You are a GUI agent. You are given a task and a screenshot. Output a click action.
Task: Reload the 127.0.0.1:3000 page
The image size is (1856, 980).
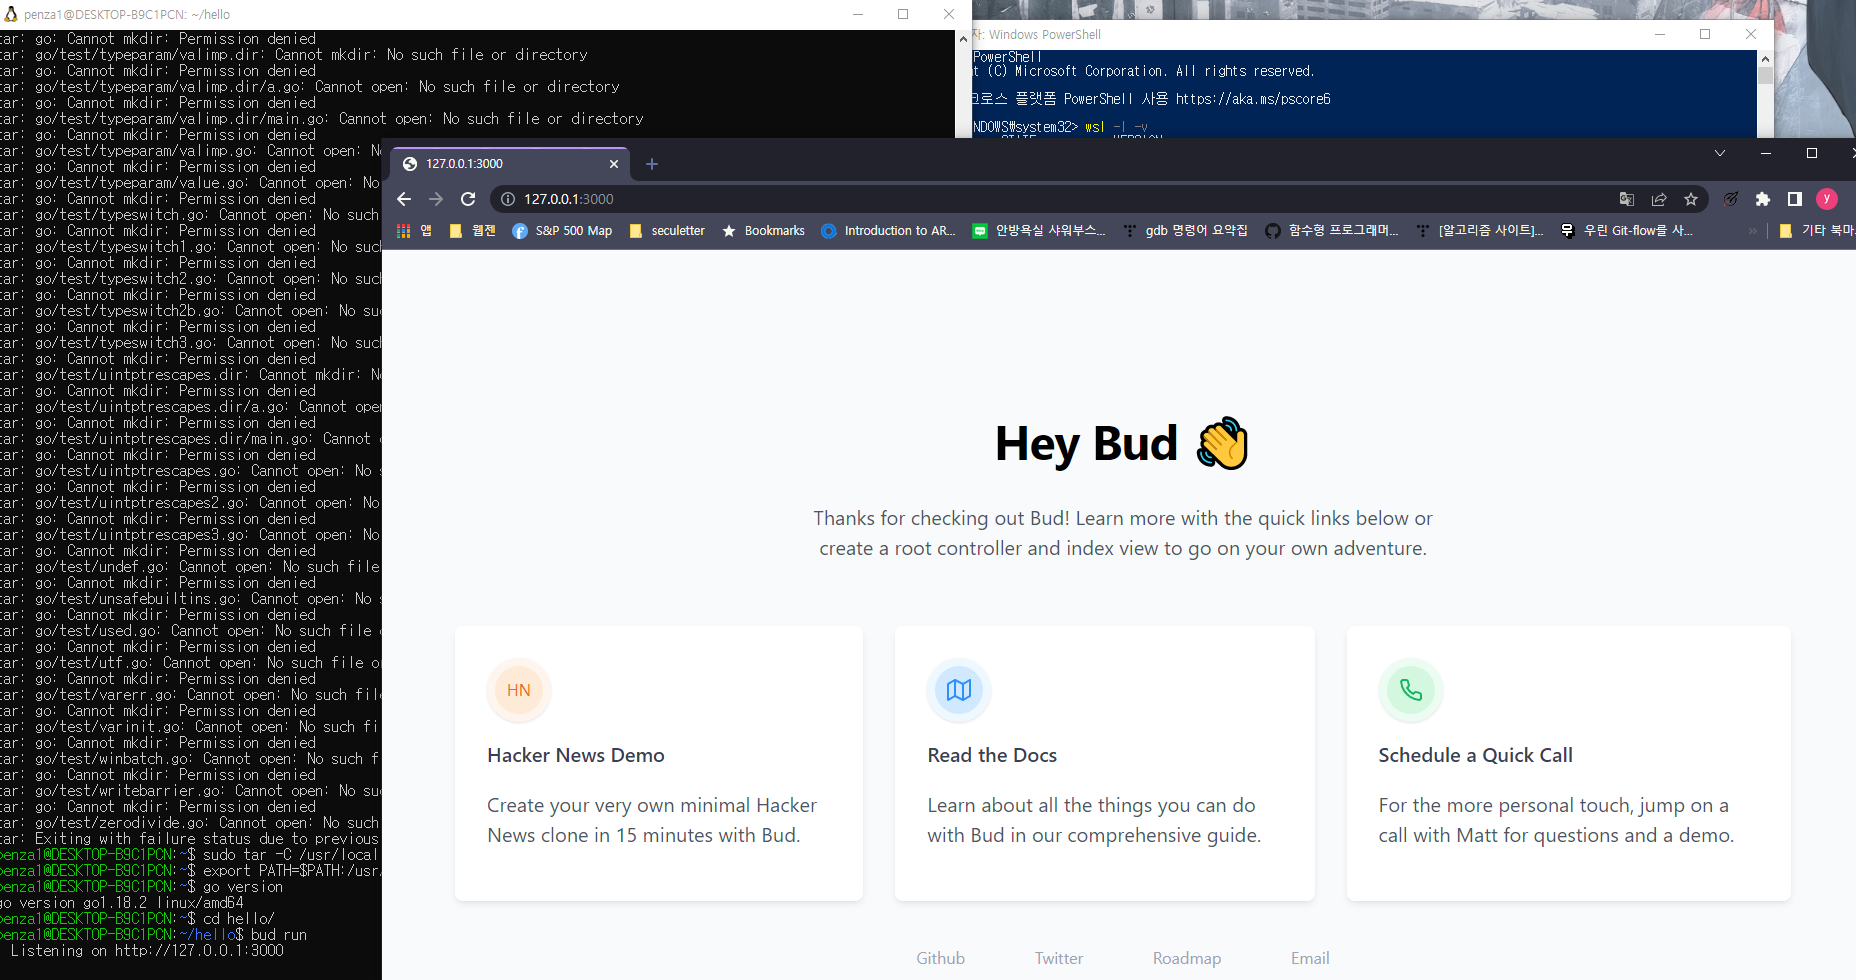468,199
